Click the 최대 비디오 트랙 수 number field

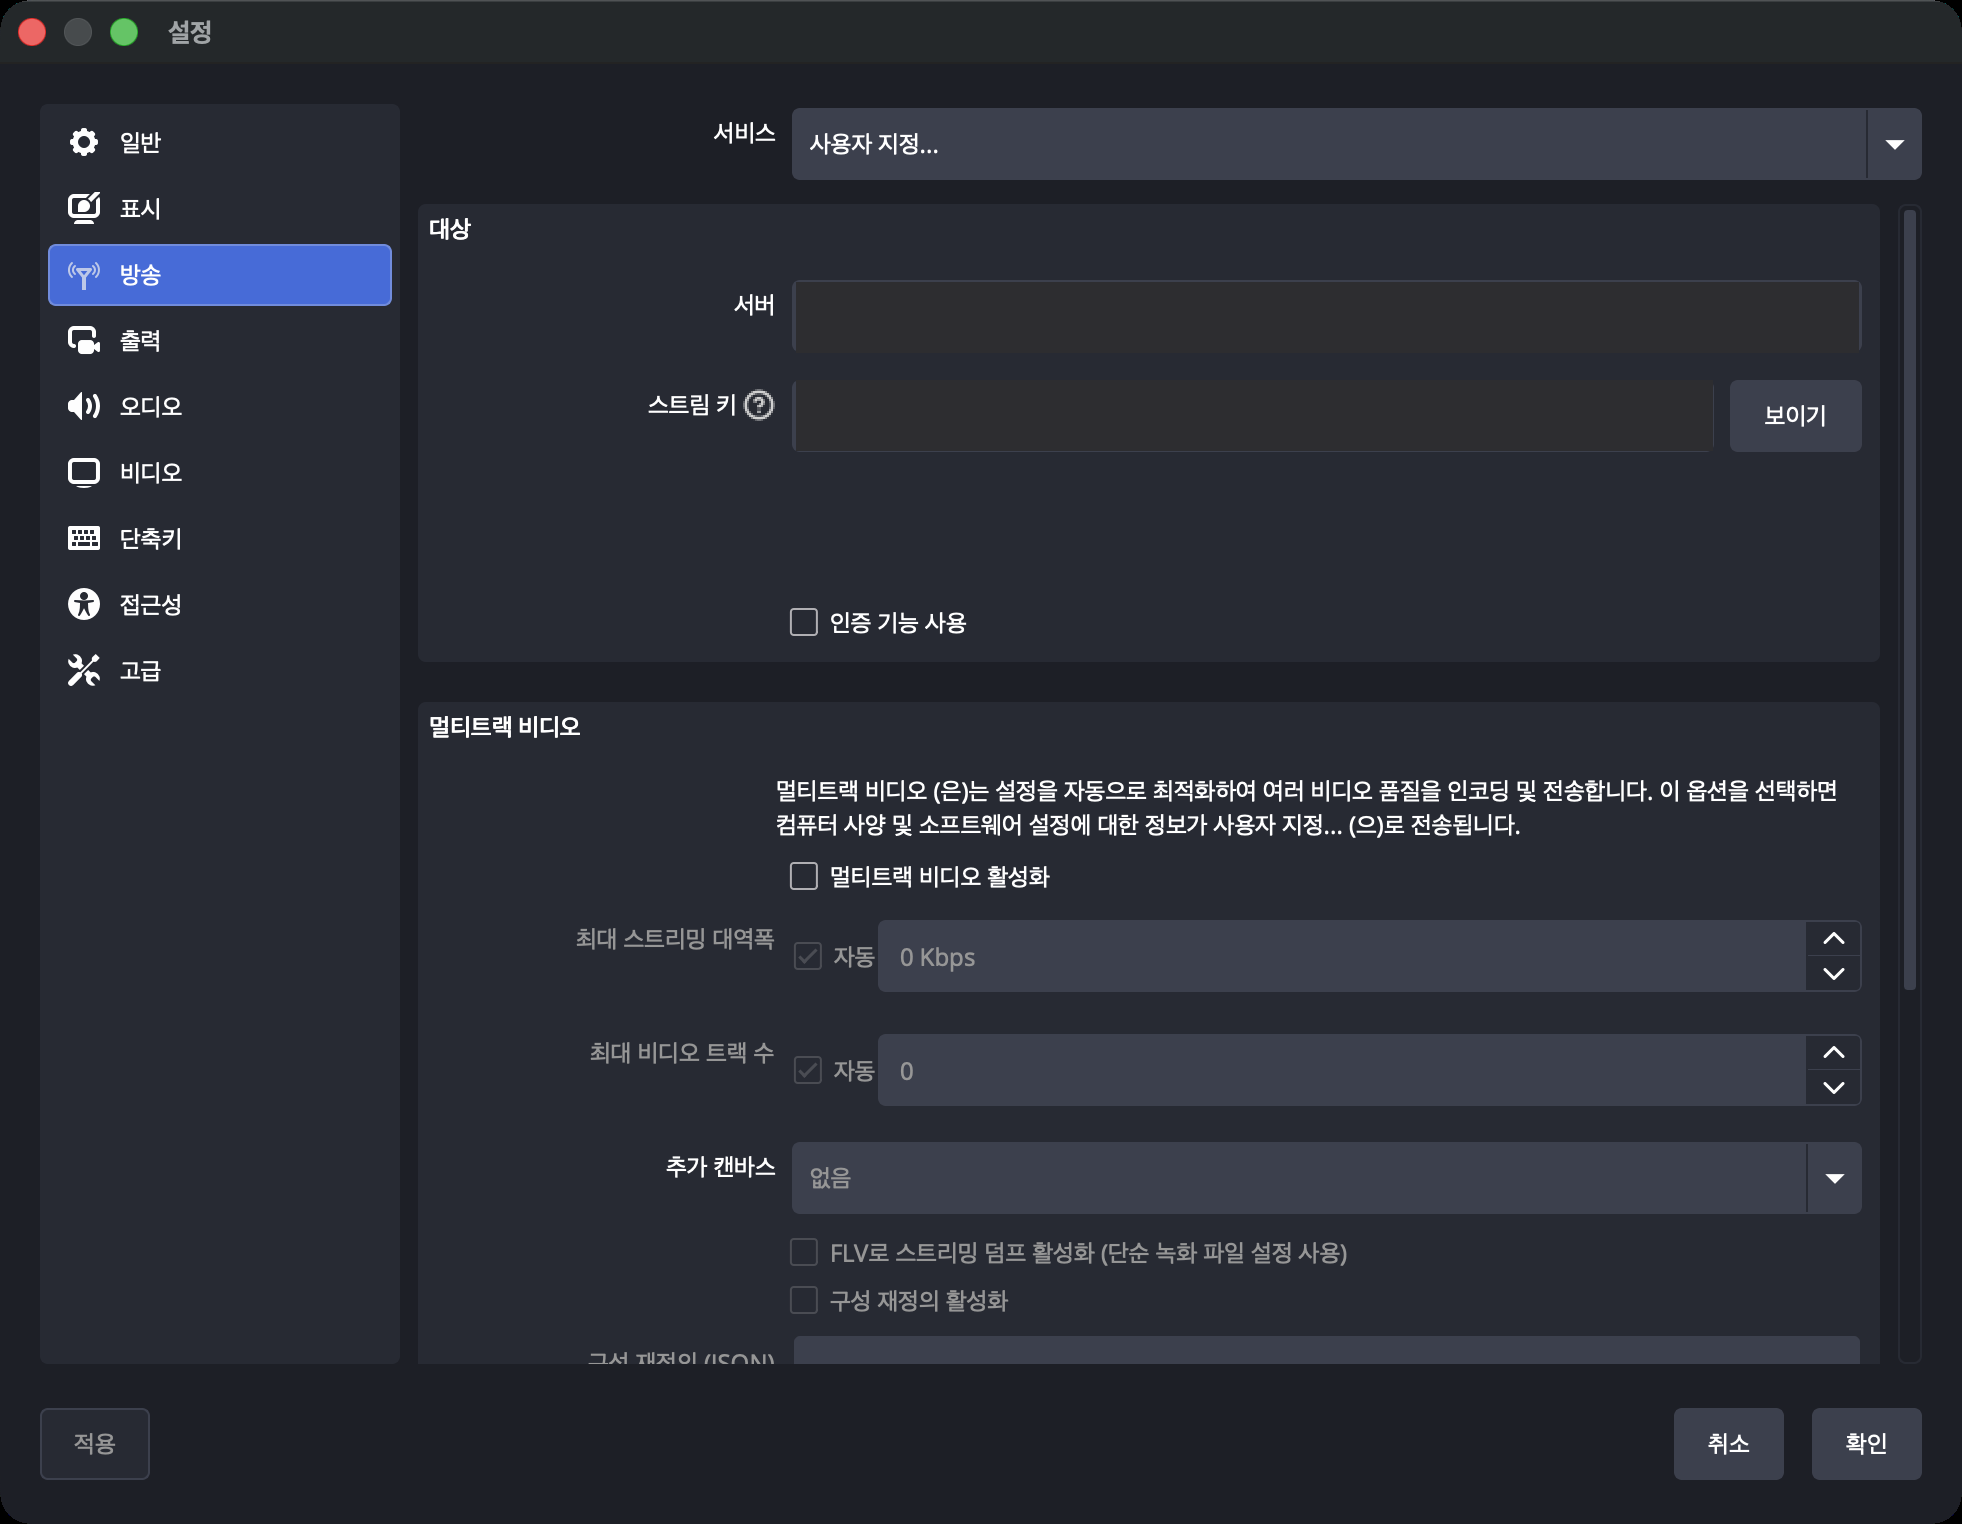pyautogui.click(x=1342, y=1070)
